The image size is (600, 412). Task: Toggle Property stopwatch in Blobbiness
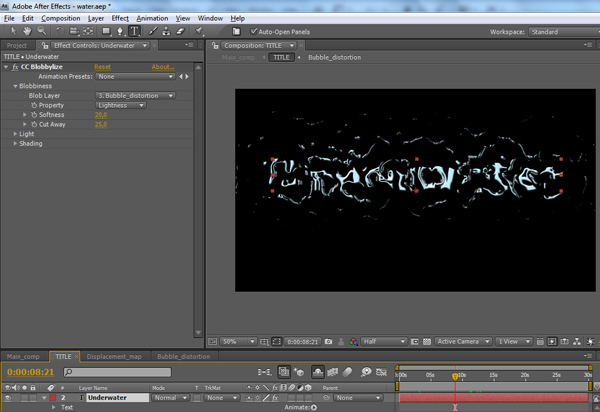pyautogui.click(x=34, y=105)
